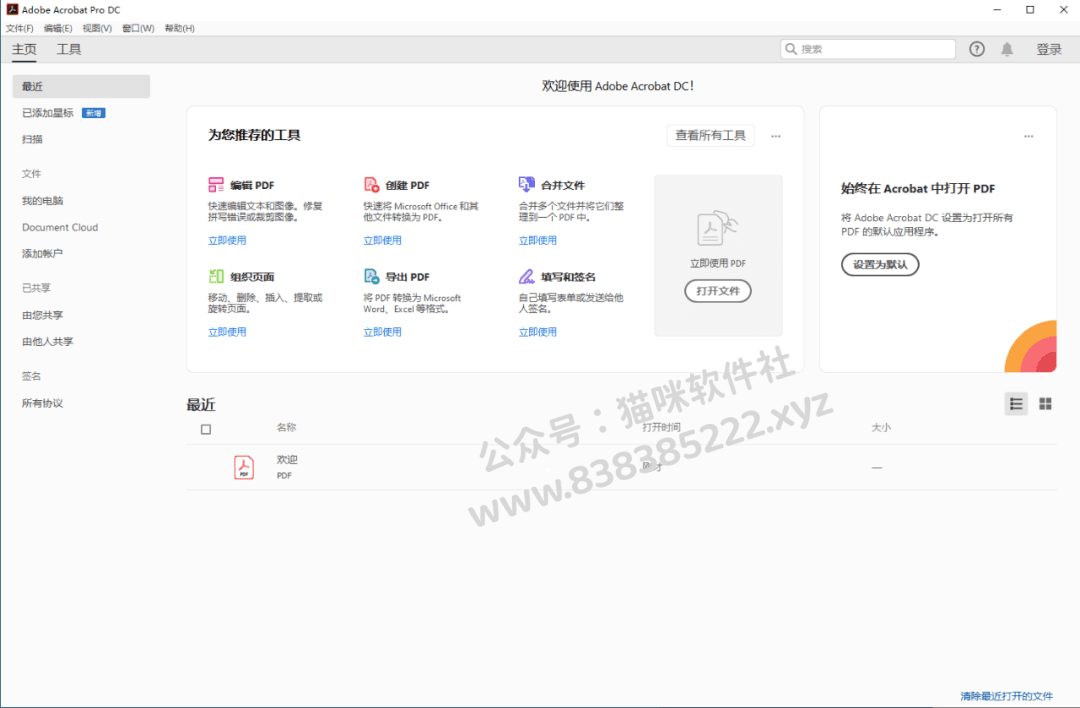Select 所有协议 in the left sidebar
Screen dimensions: 1080x708
42,404
